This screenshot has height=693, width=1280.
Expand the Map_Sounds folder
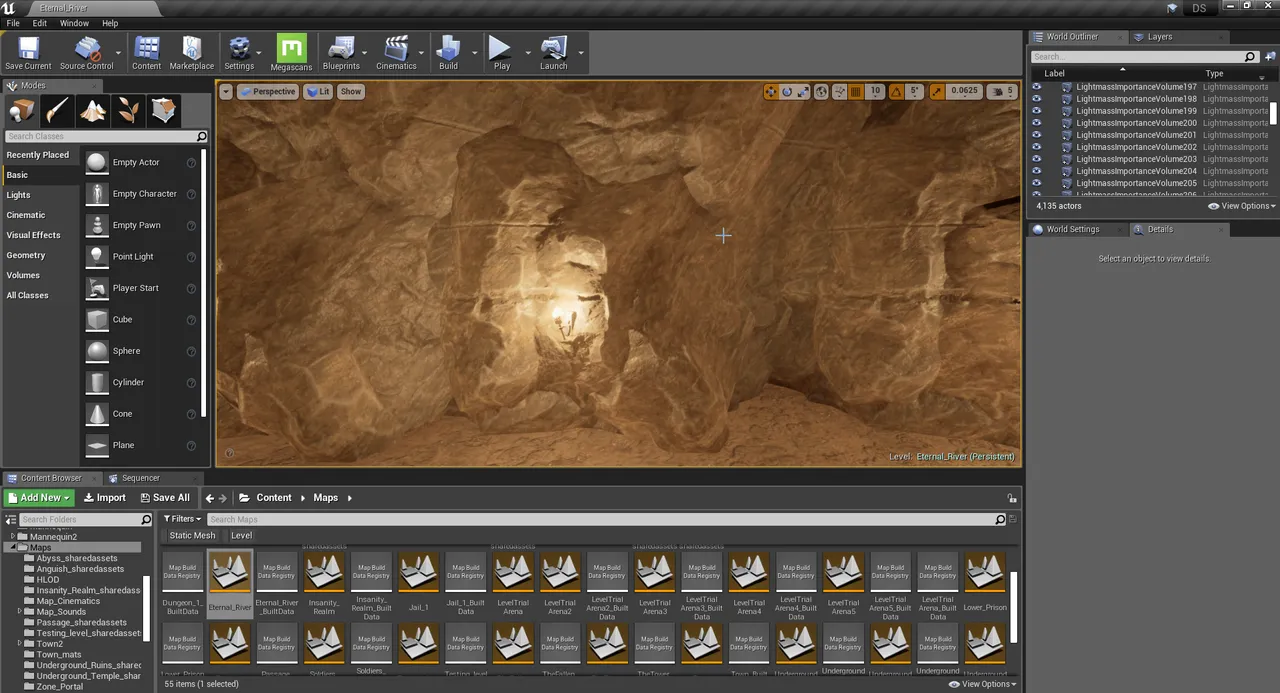point(21,612)
